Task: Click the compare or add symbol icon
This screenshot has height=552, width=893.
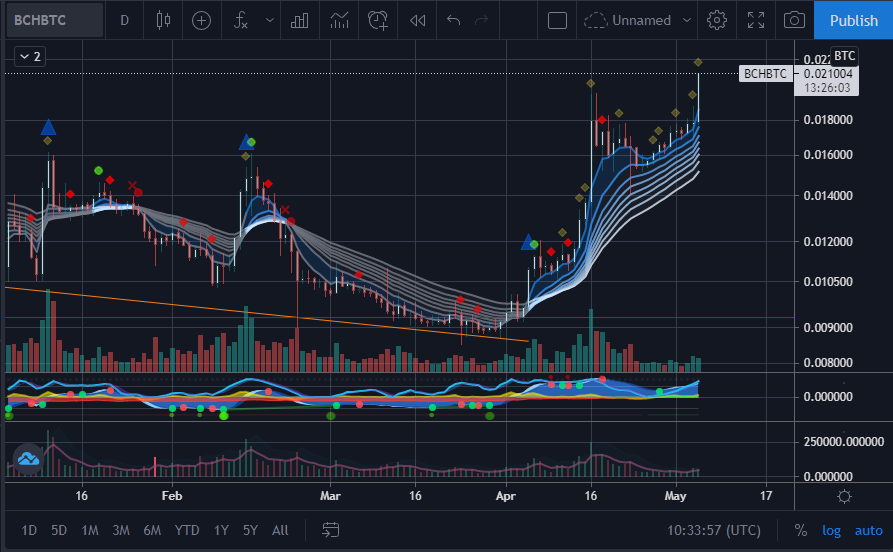Action: coord(201,21)
